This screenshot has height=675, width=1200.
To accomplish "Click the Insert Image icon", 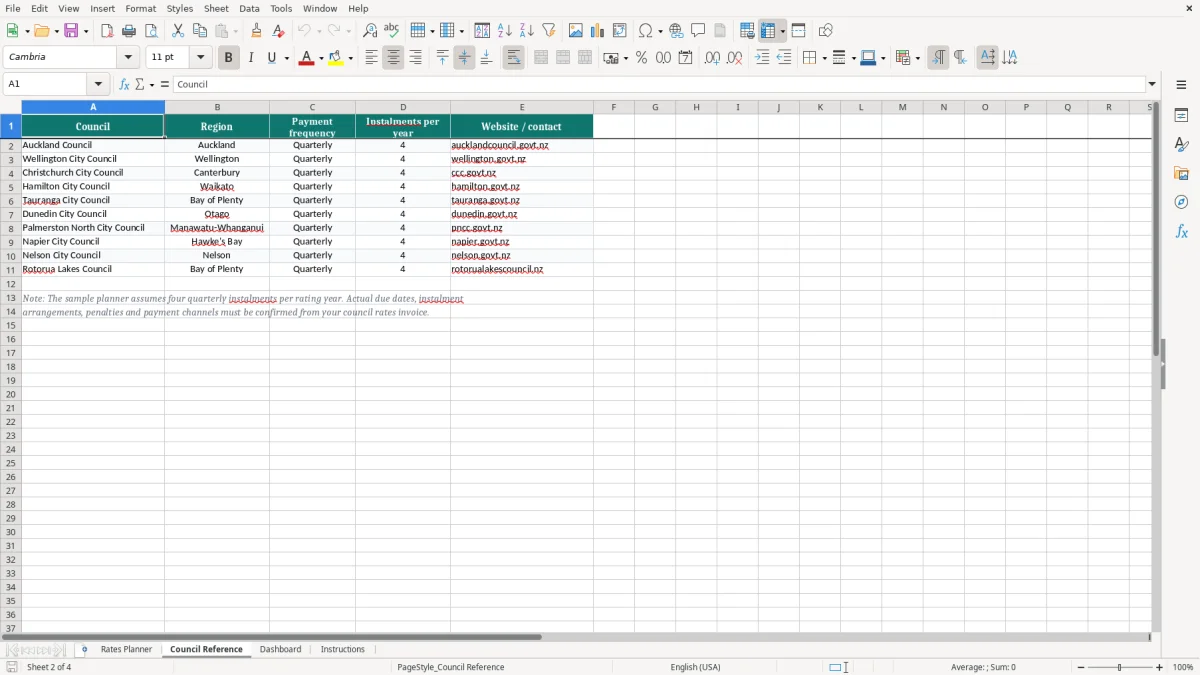I will pyautogui.click(x=576, y=31).
